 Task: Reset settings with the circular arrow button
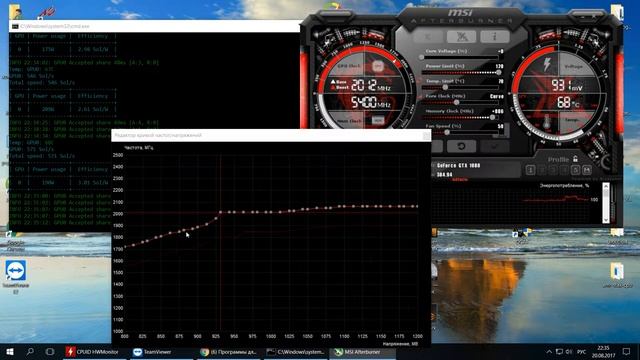click(x=461, y=146)
